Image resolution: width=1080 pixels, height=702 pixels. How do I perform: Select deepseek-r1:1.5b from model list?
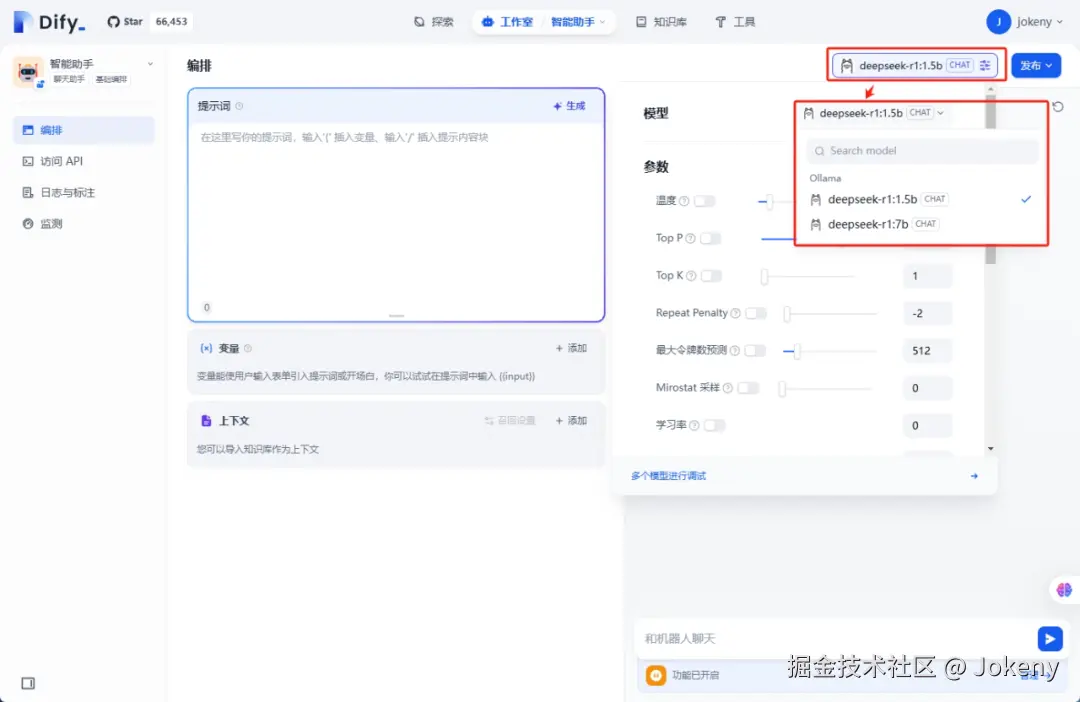pyautogui.click(x=922, y=199)
